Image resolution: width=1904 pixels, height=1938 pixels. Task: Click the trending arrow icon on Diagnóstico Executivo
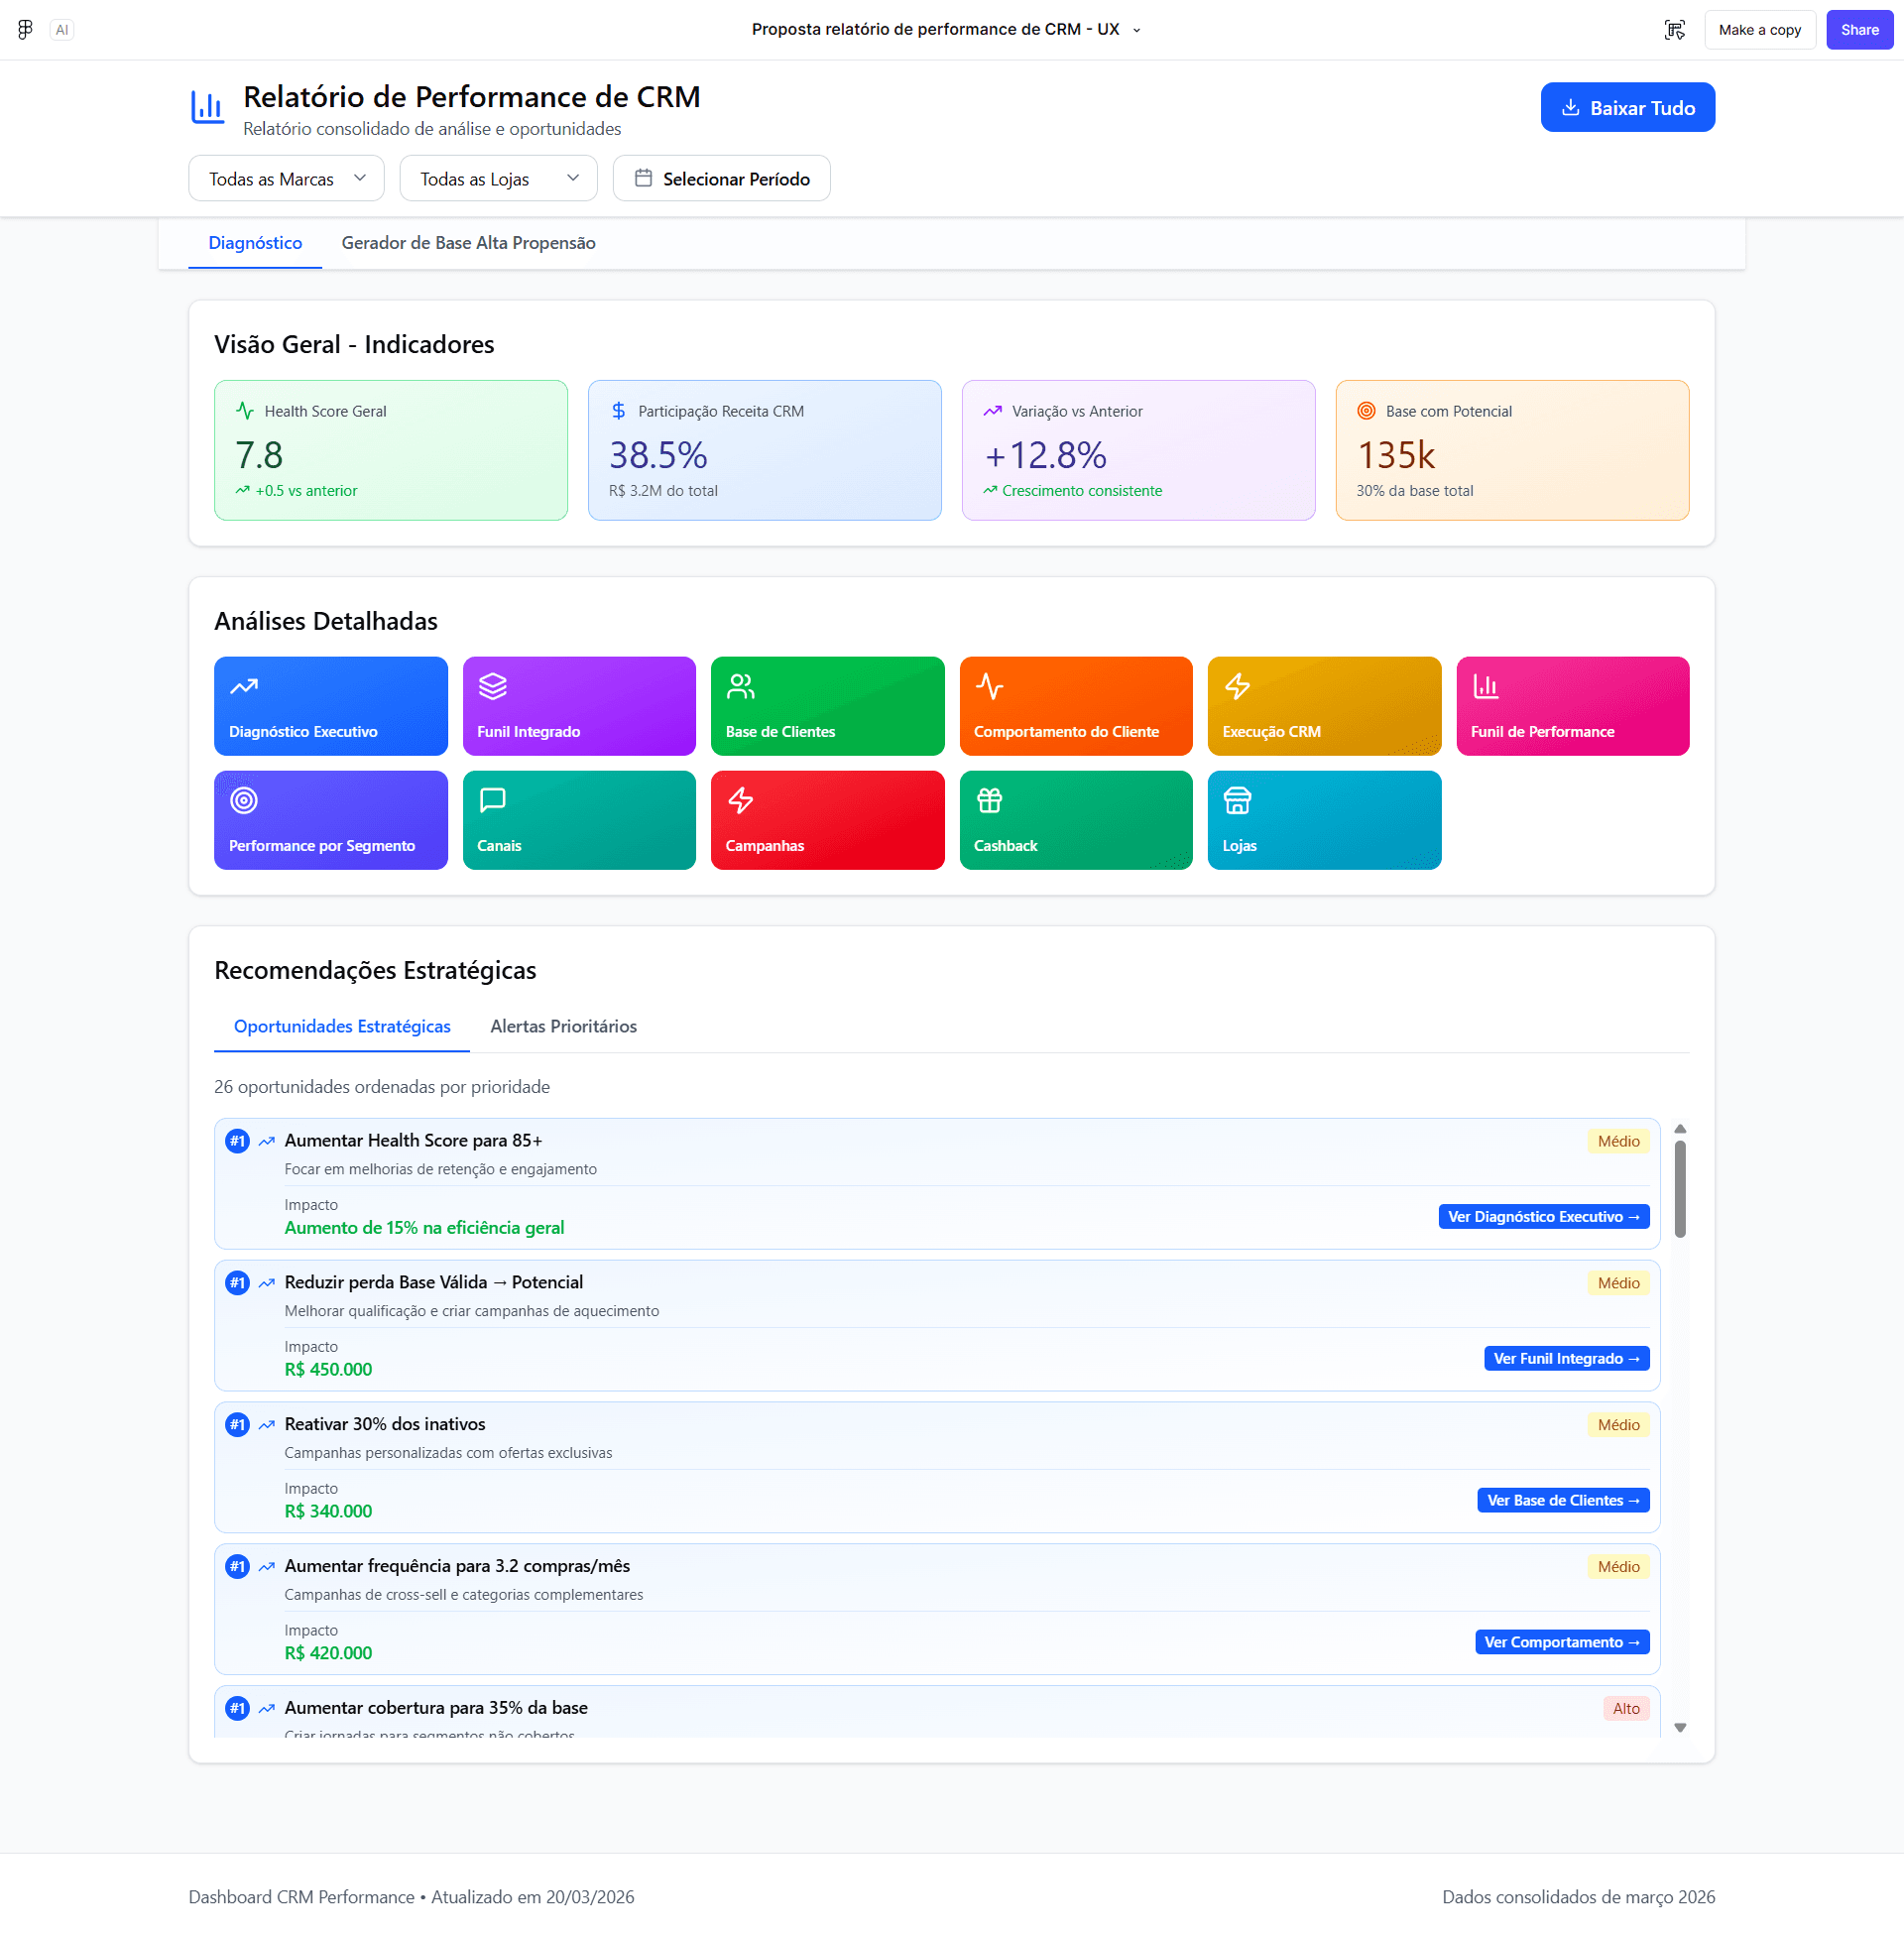pyautogui.click(x=244, y=686)
